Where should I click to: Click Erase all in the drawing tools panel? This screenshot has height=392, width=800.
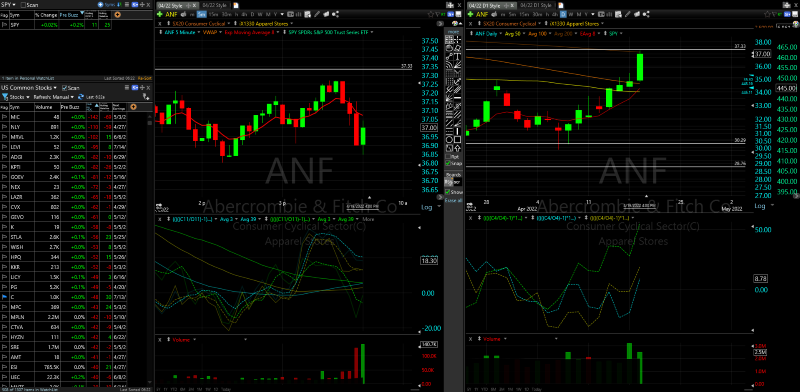click(x=453, y=200)
